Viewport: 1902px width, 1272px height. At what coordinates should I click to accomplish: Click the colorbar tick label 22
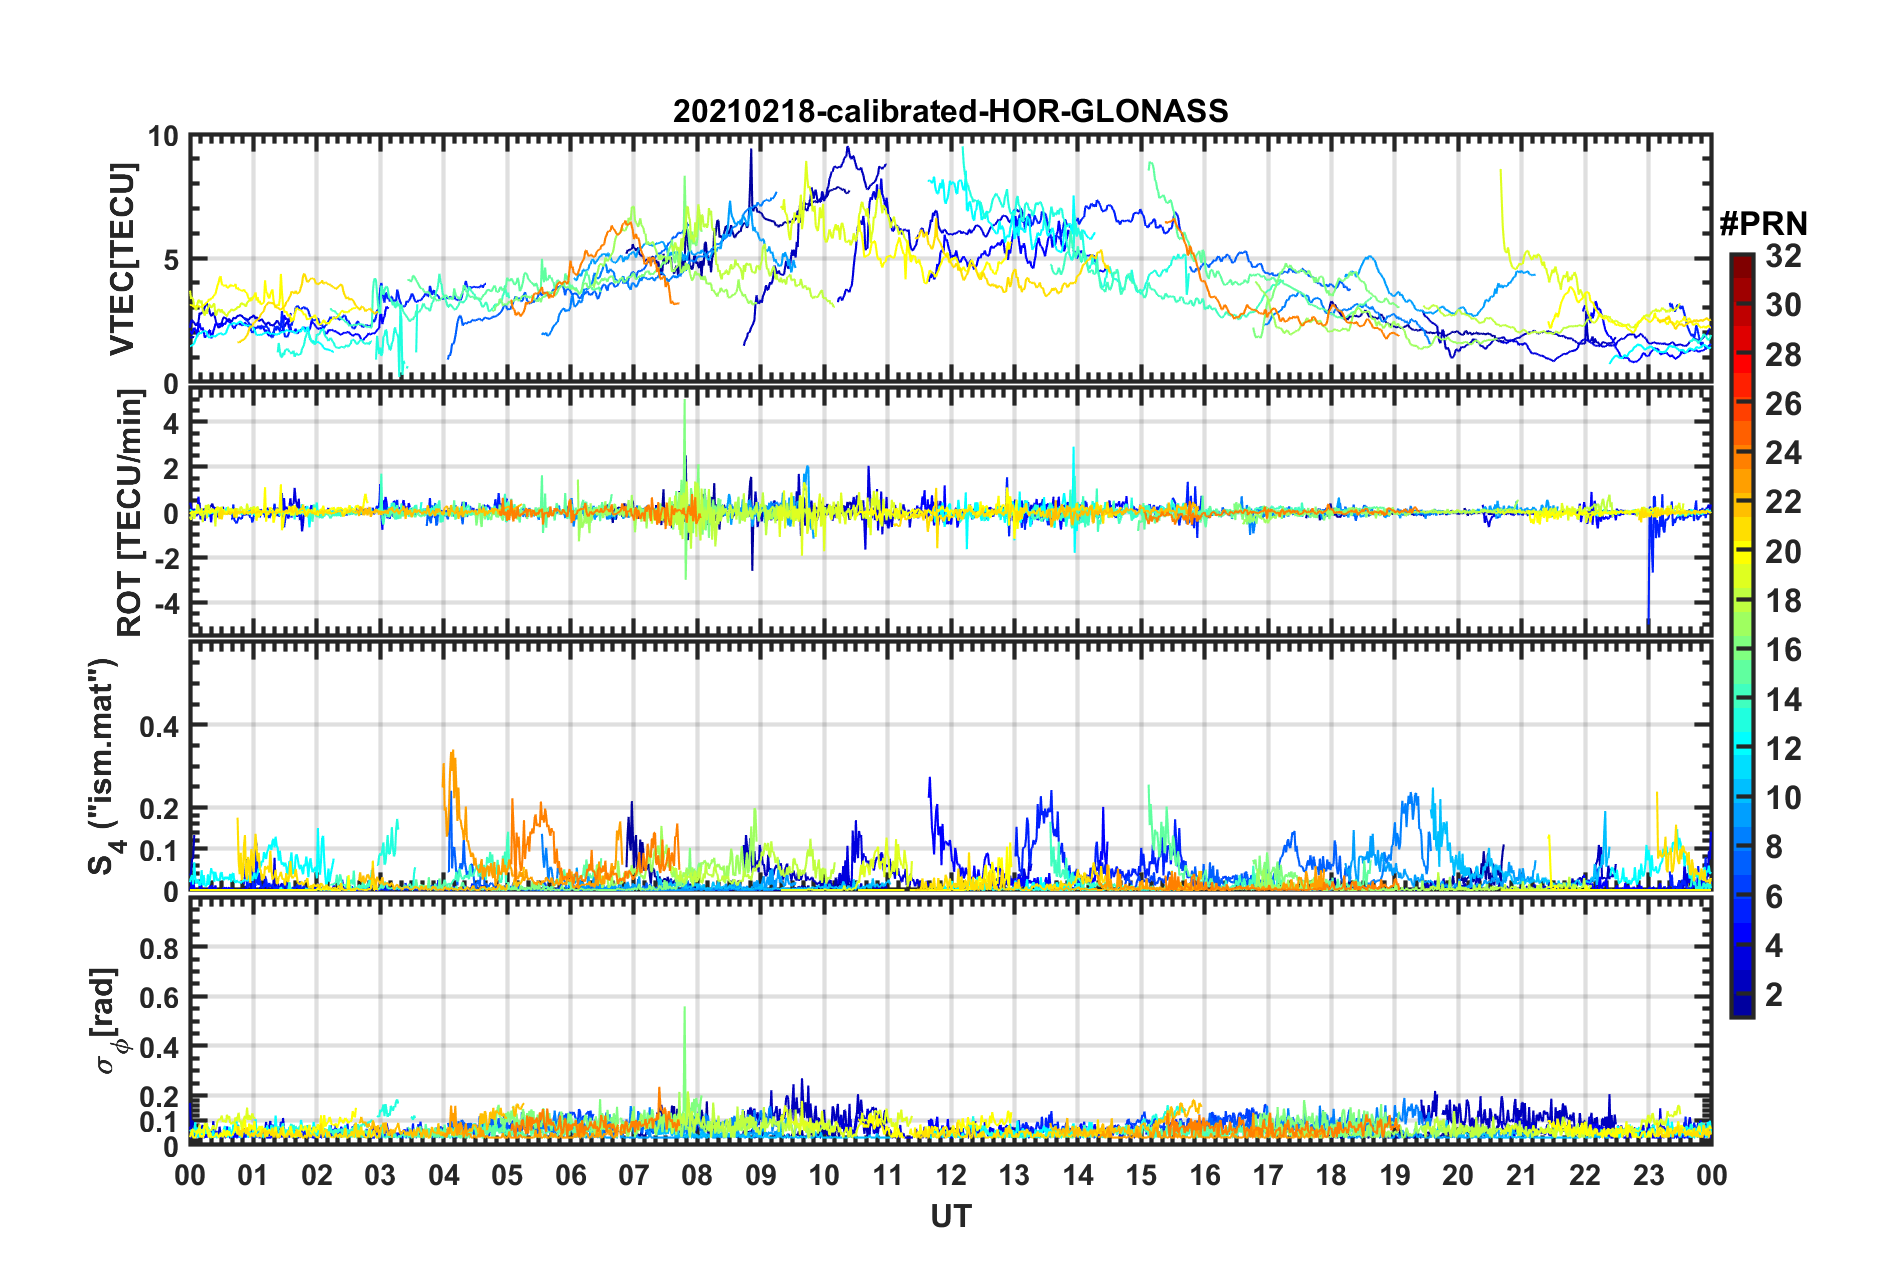pyautogui.click(x=1783, y=502)
